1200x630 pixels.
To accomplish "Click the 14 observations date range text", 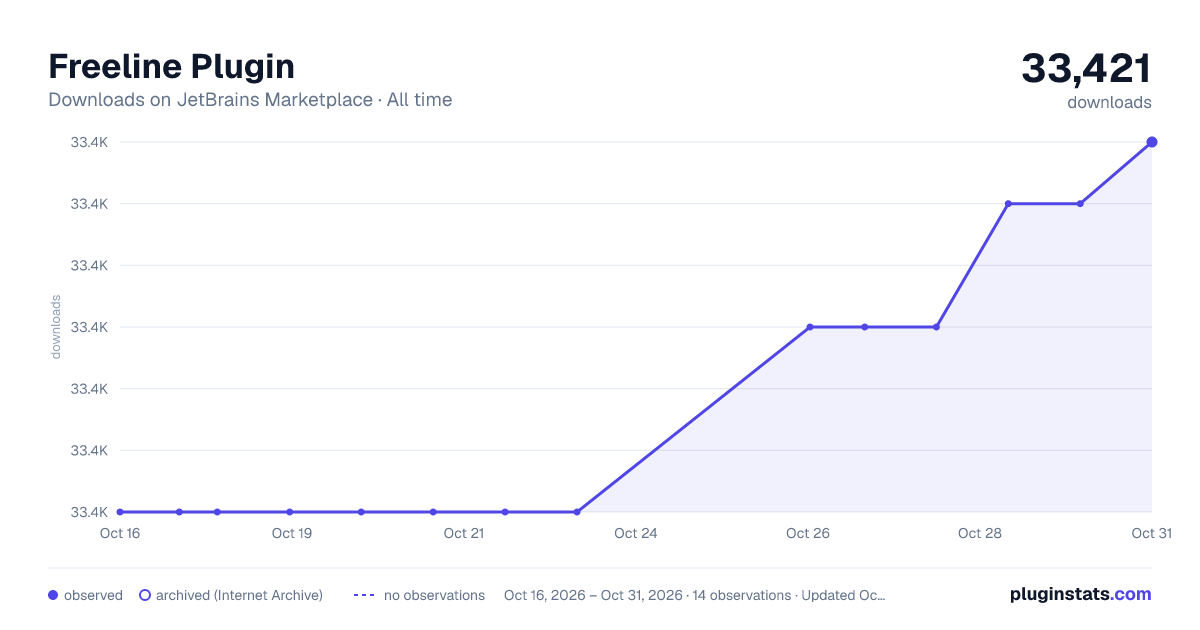I will tap(695, 595).
